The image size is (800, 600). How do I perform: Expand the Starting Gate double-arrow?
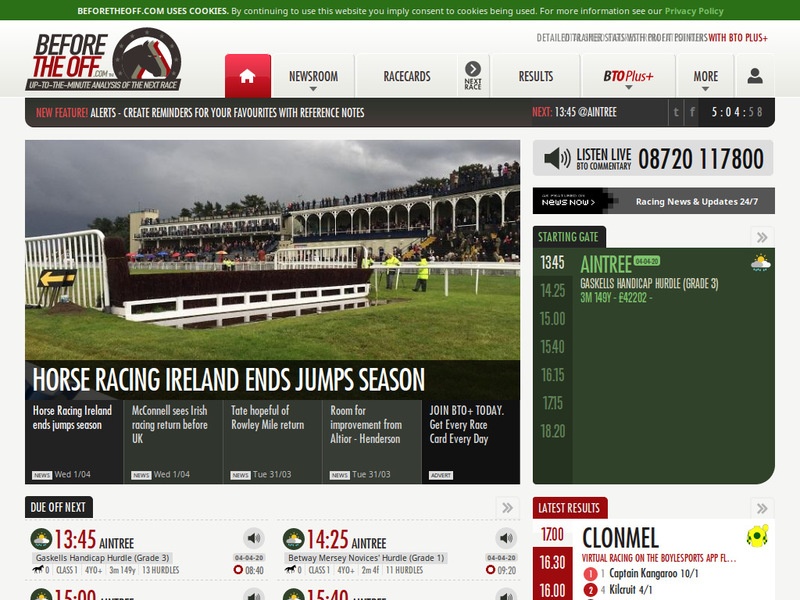pyautogui.click(x=762, y=237)
